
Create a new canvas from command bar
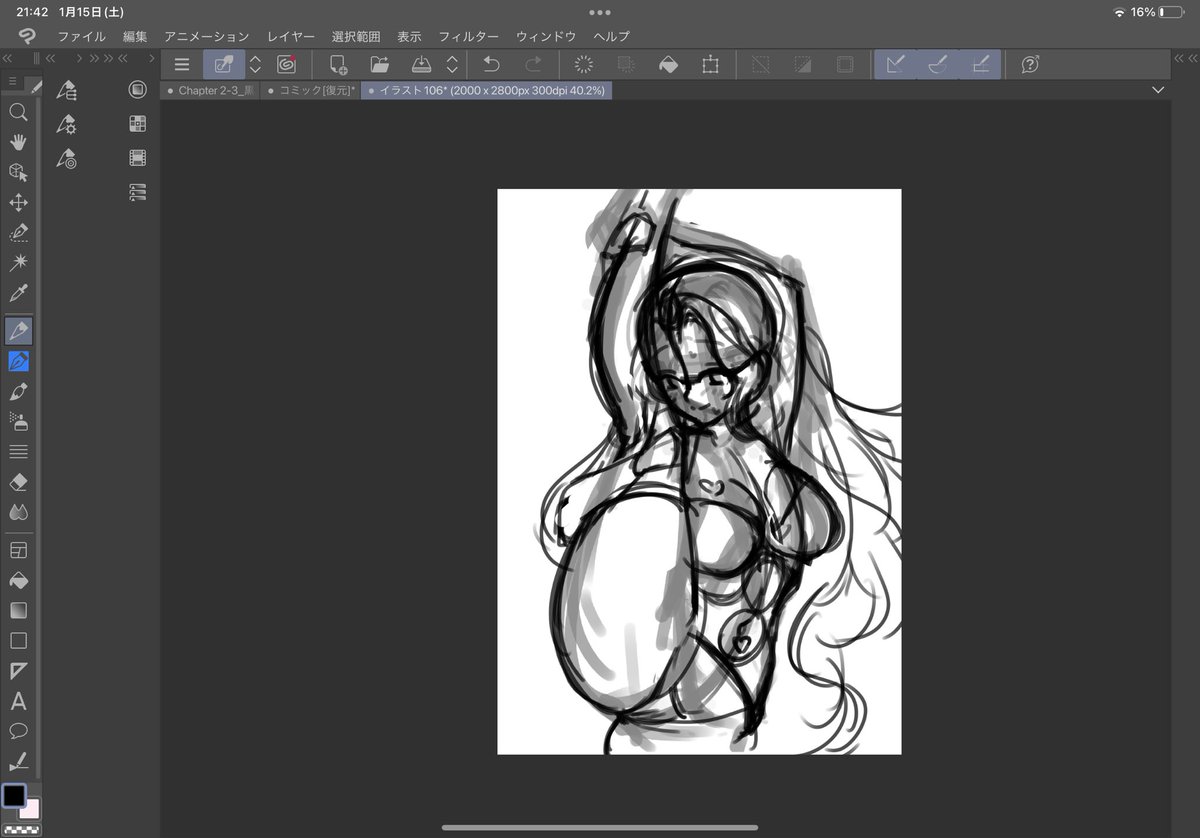pos(338,64)
